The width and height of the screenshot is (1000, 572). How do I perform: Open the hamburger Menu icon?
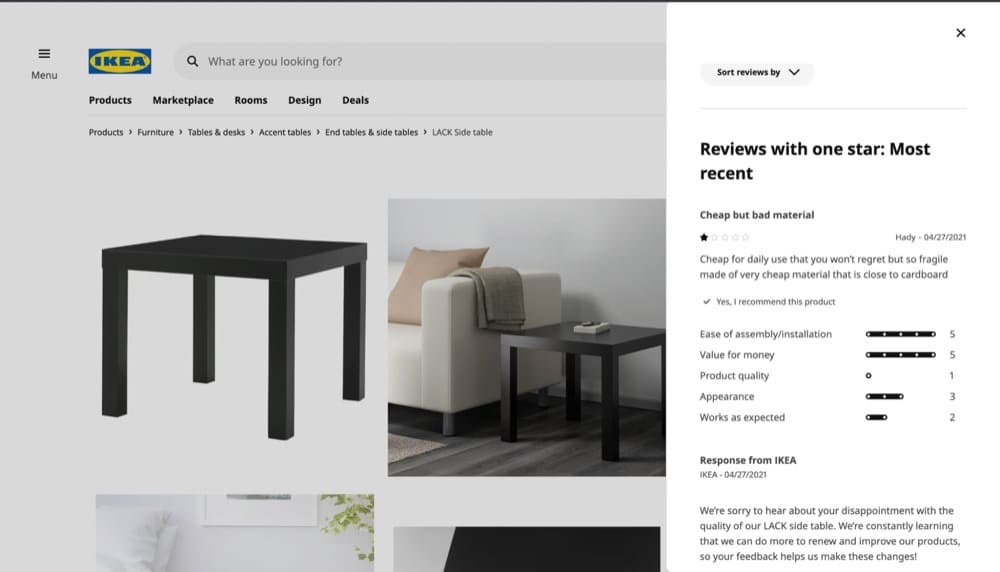(x=44, y=54)
